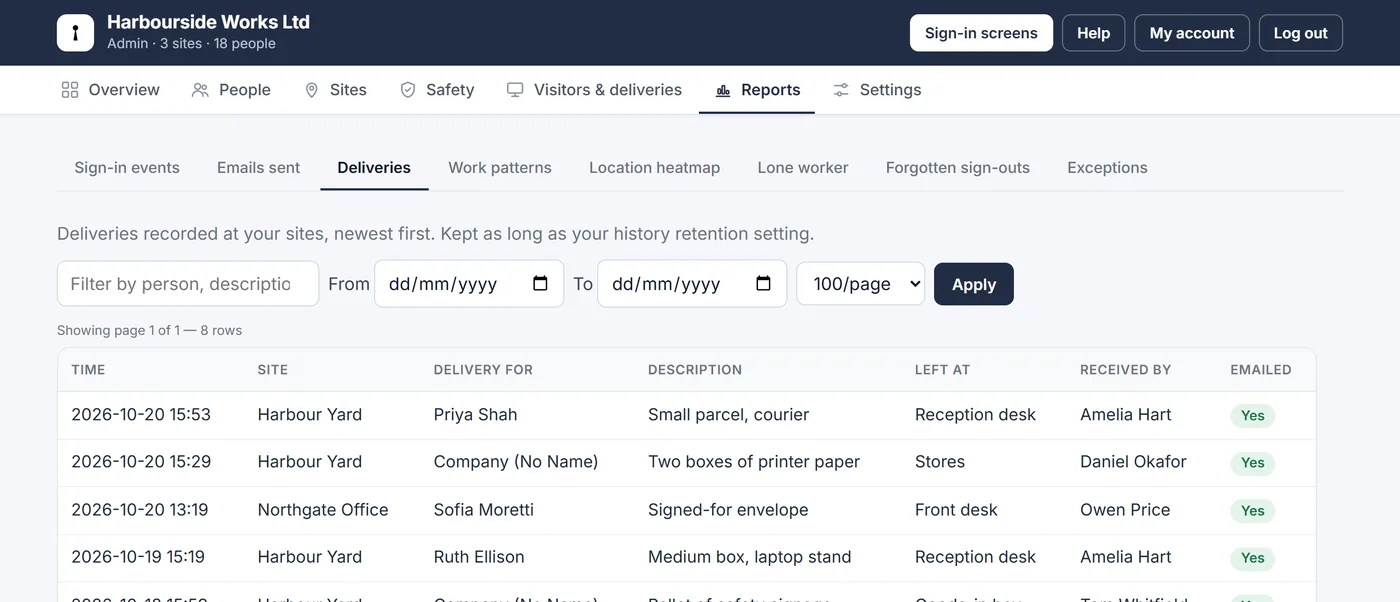Image resolution: width=1400 pixels, height=602 pixels.
Task: Click the DELIVERY FOR column header
Action: click(x=483, y=370)
